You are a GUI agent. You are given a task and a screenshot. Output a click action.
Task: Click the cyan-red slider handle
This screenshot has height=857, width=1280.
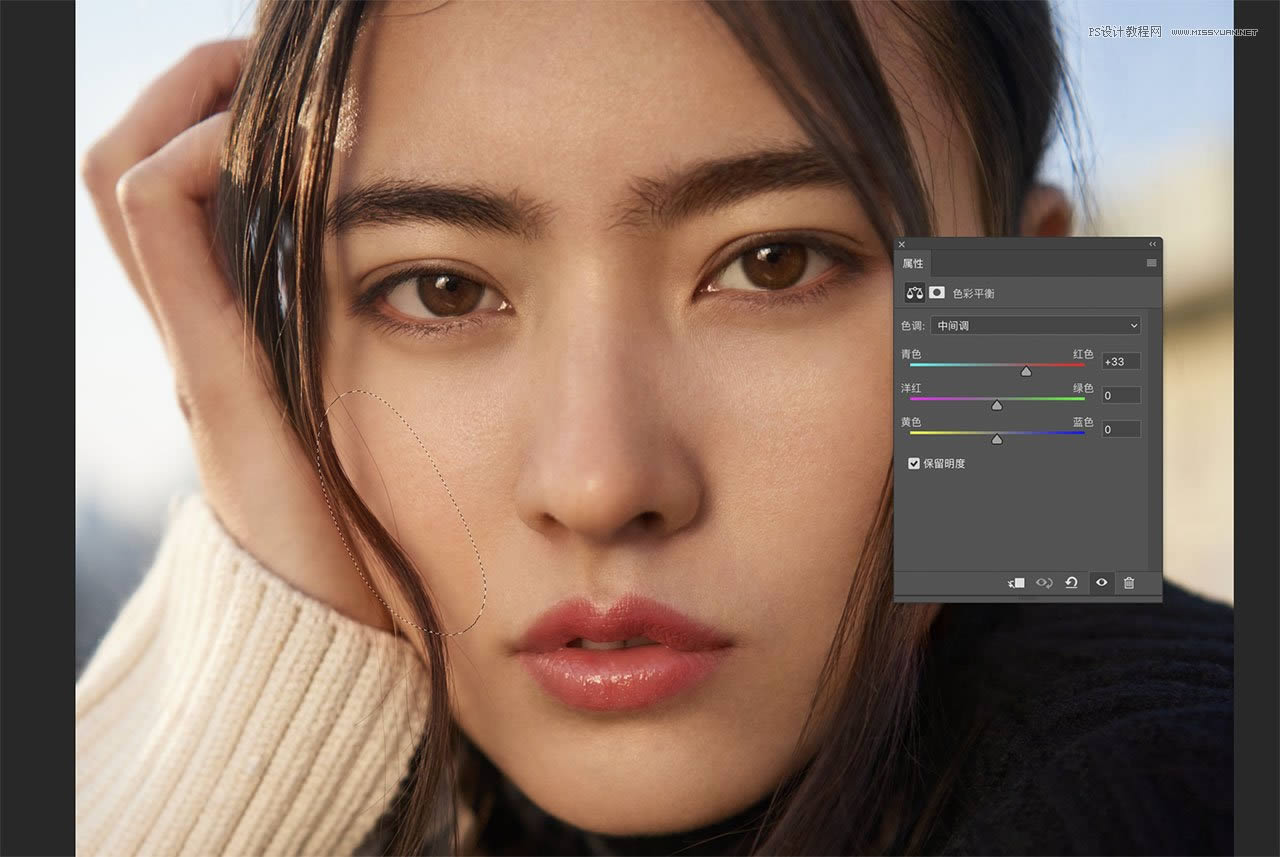(x=1026, y=371)
